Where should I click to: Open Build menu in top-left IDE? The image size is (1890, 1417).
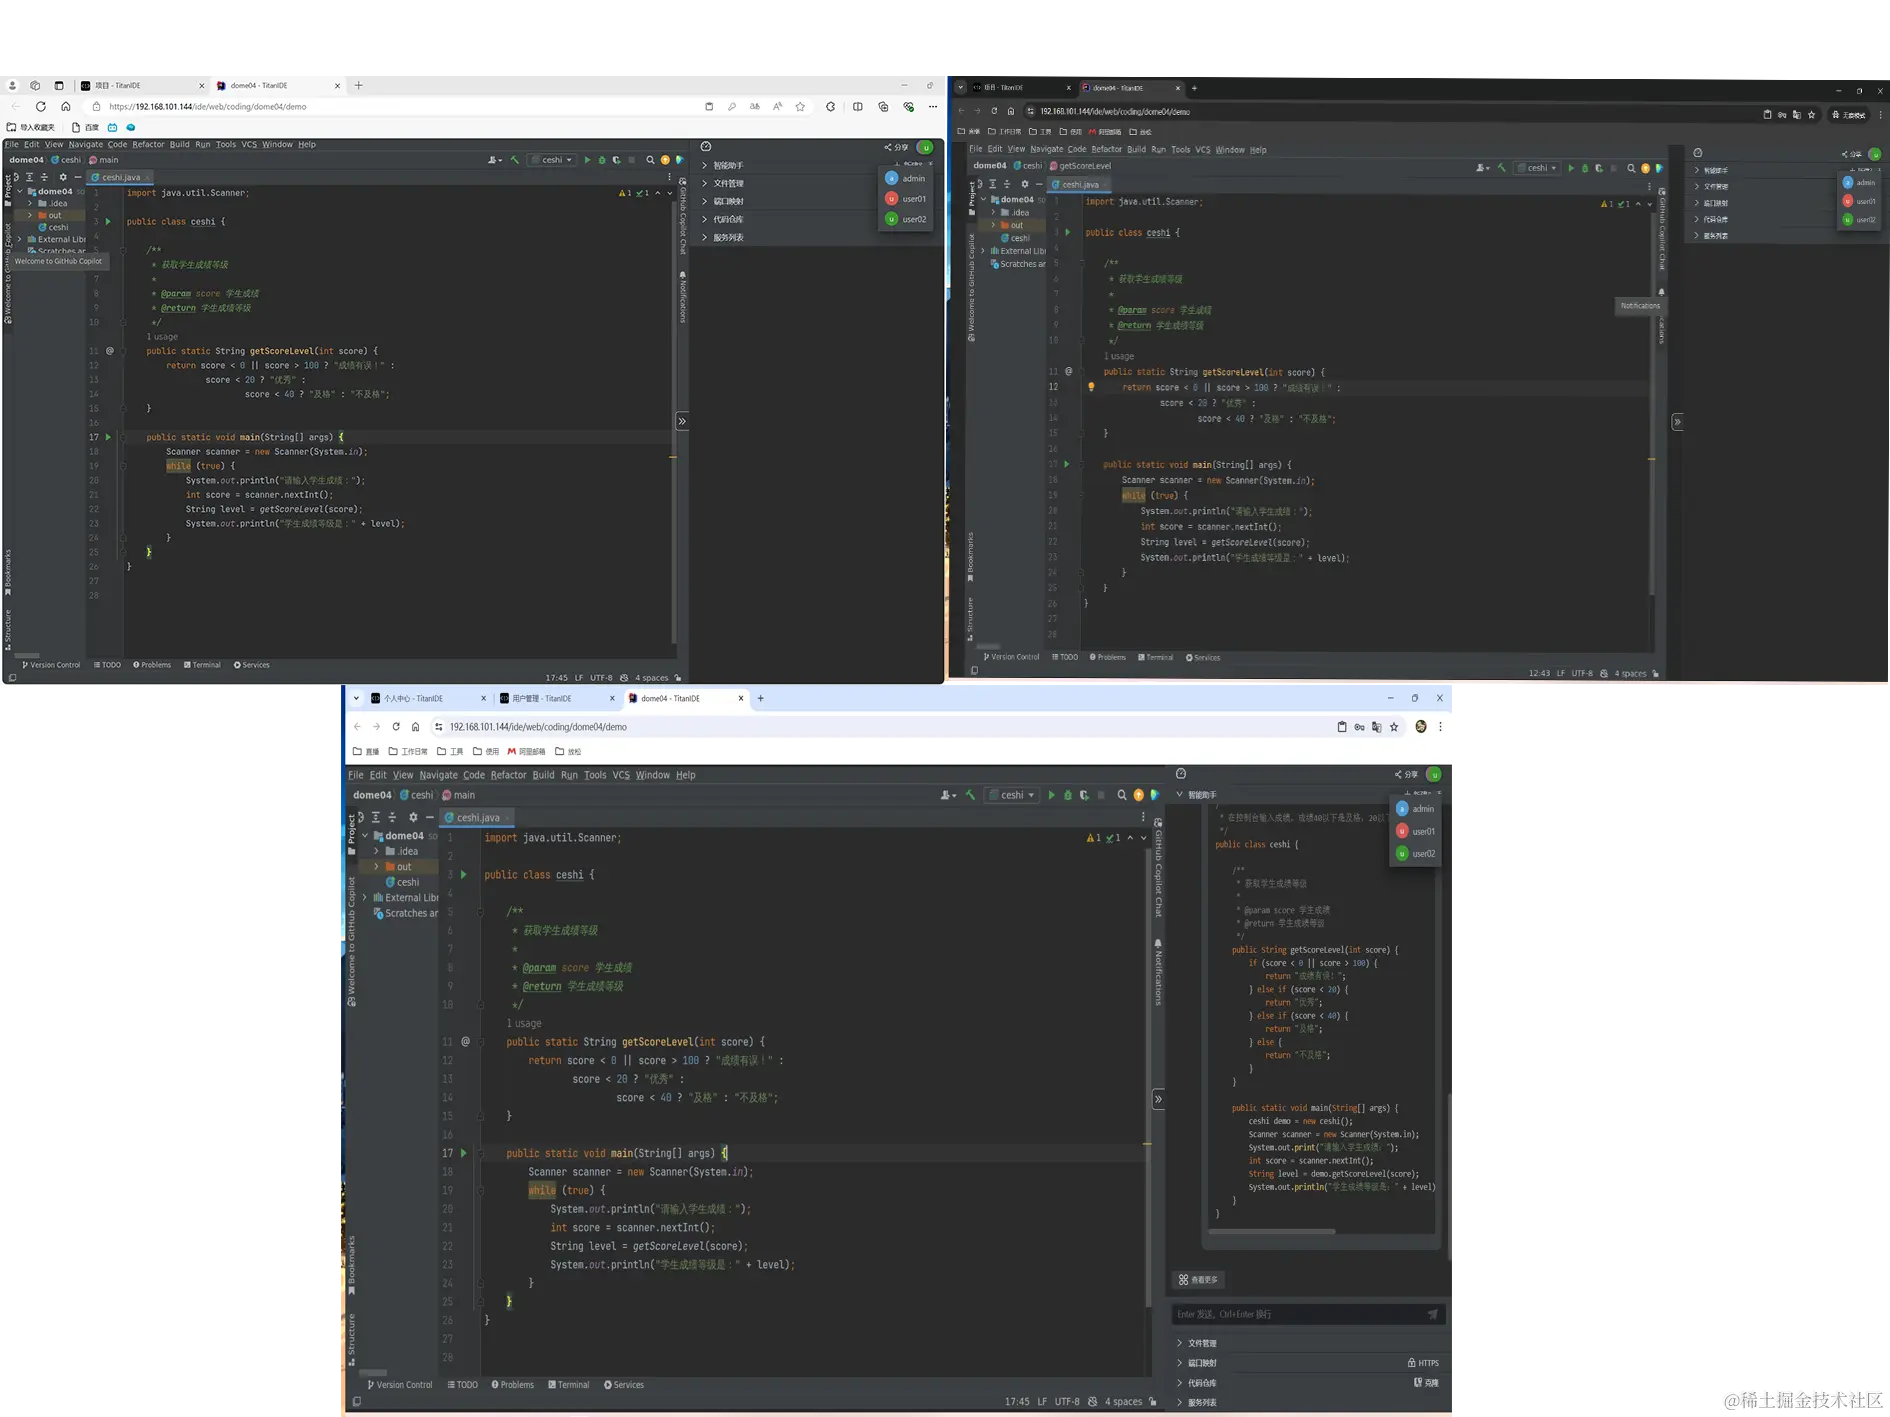tap(179, 144)
